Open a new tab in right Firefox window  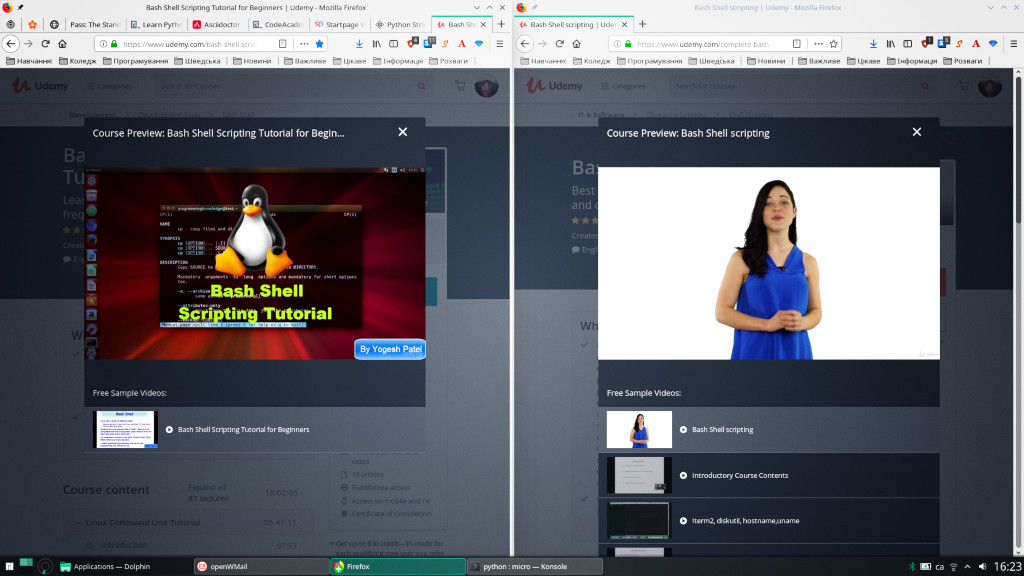[643, 24]
